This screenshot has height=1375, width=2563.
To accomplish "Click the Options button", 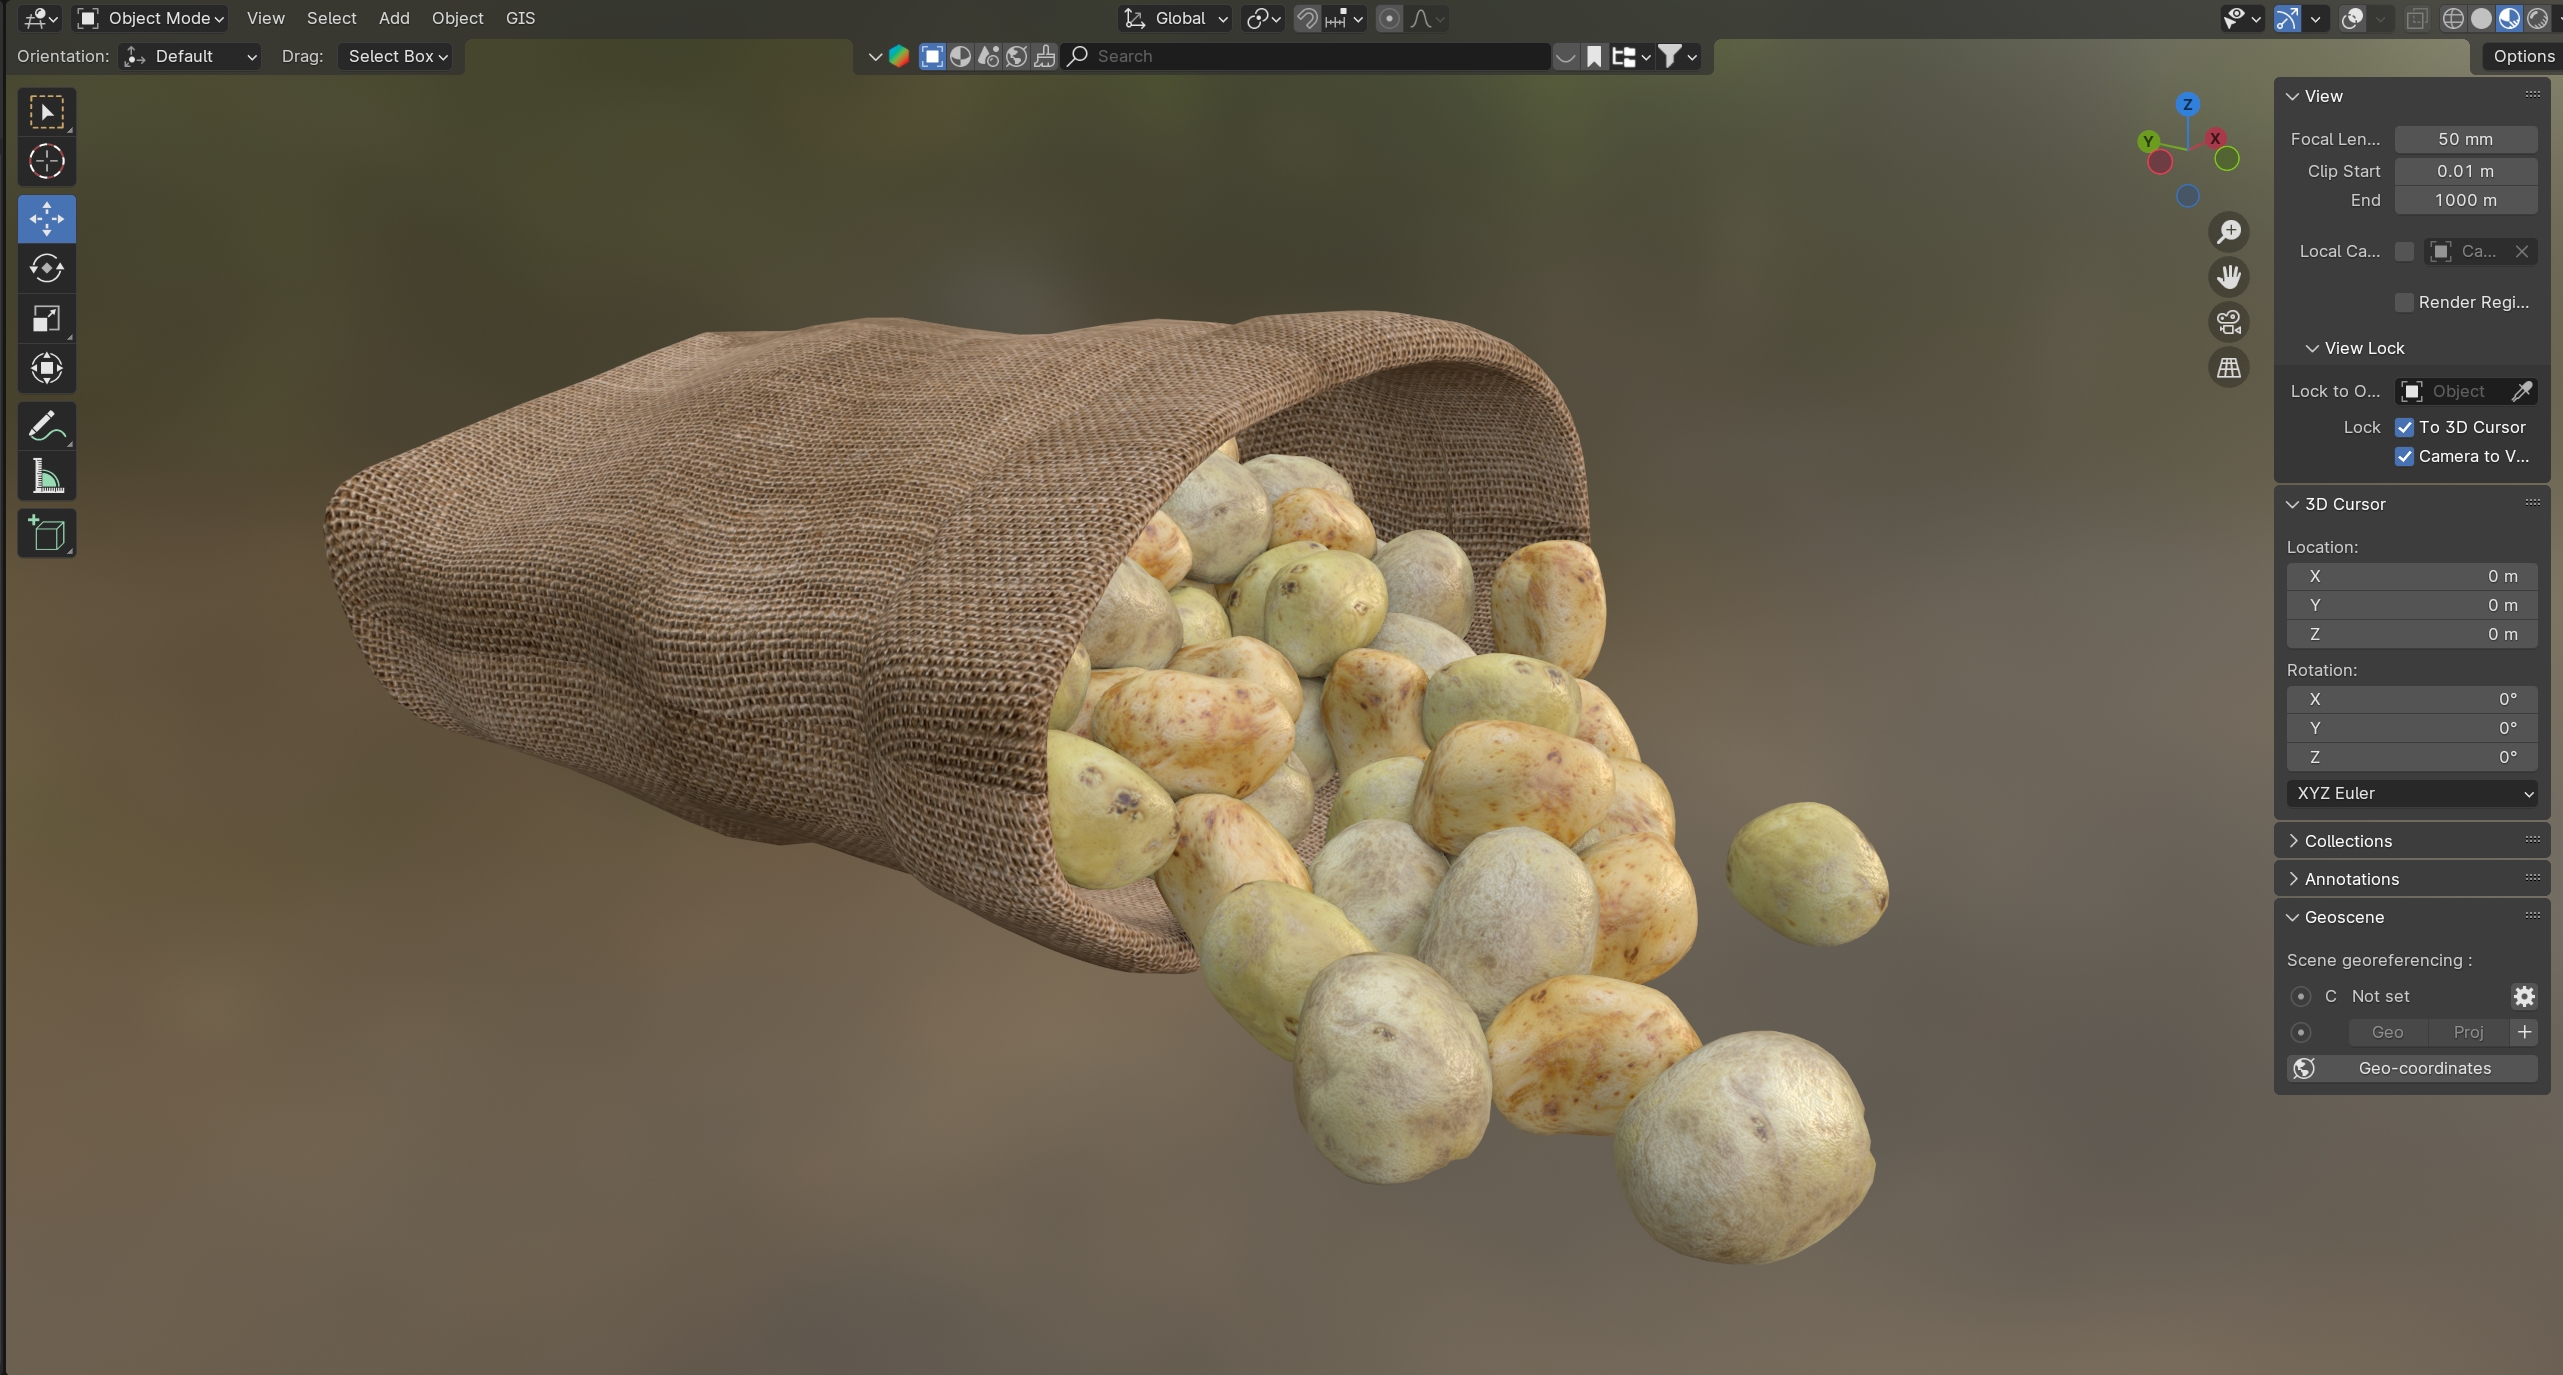I will [x=2522, y=56].
